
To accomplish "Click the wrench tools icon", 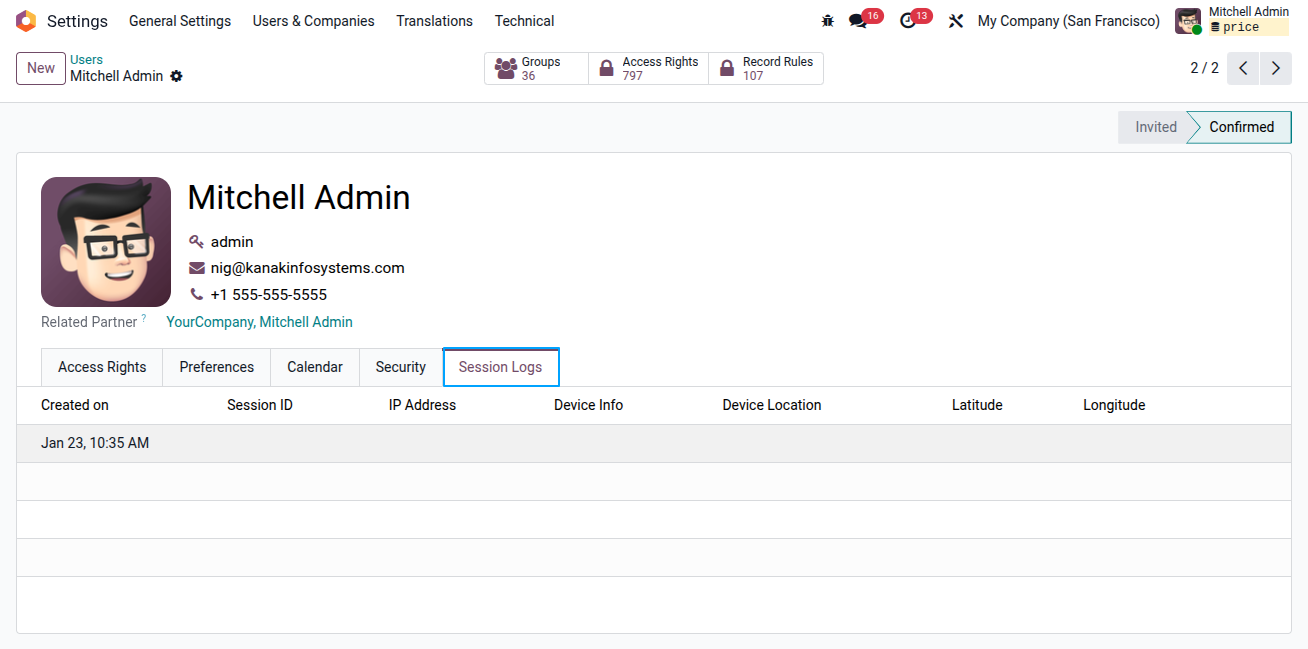I will tap(956, 21).
